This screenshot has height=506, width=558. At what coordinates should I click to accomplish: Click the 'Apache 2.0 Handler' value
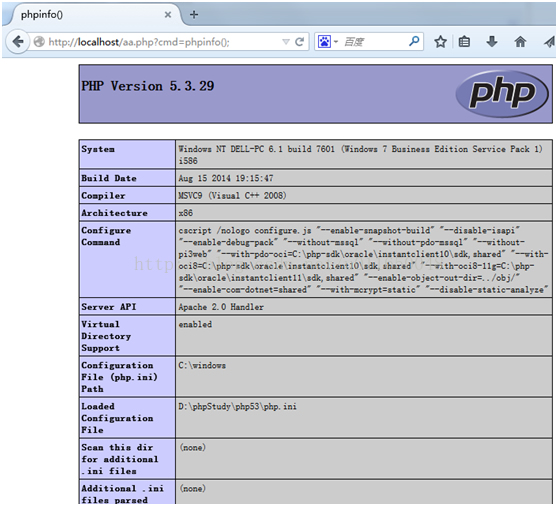[221, 307]
